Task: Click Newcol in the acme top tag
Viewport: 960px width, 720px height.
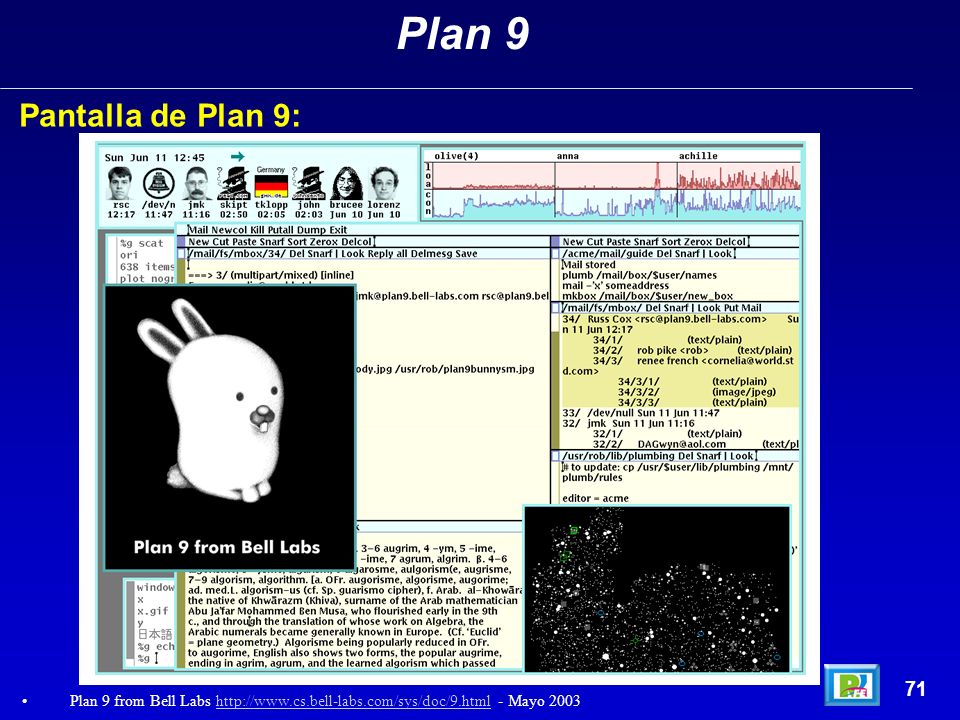Action: click(x=228, y=230)
